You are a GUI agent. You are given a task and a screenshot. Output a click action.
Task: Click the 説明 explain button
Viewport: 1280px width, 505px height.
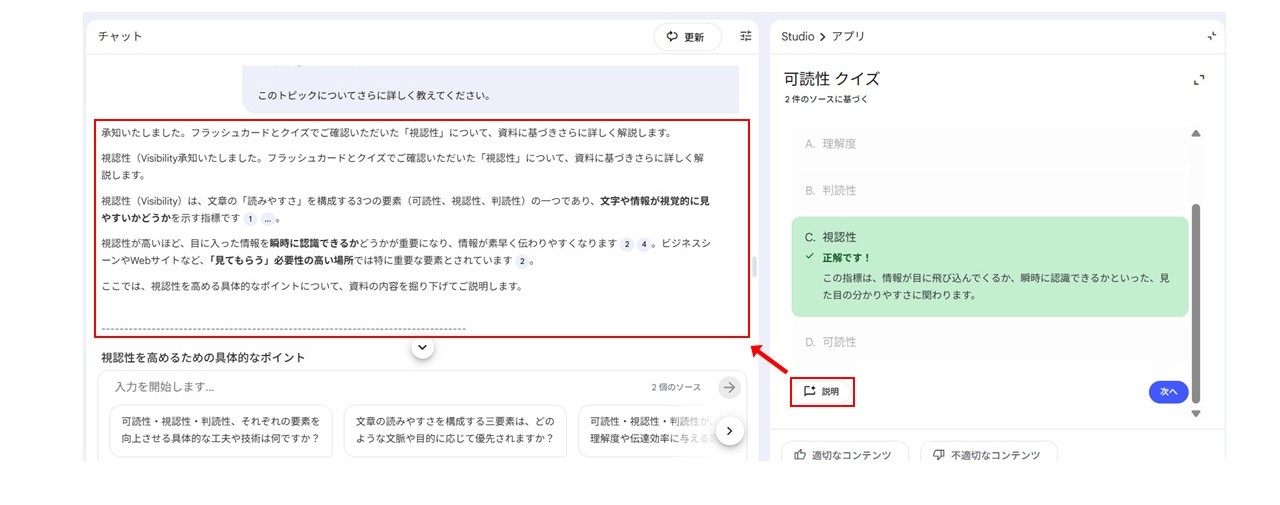click(822, 392)
